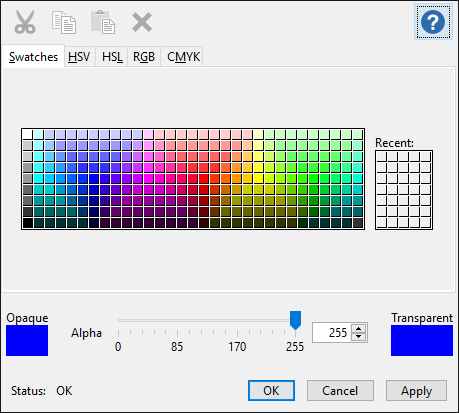The image size is (459, 413).
Task: Confirm the color with the OK button
Action: tap(271, 391)
